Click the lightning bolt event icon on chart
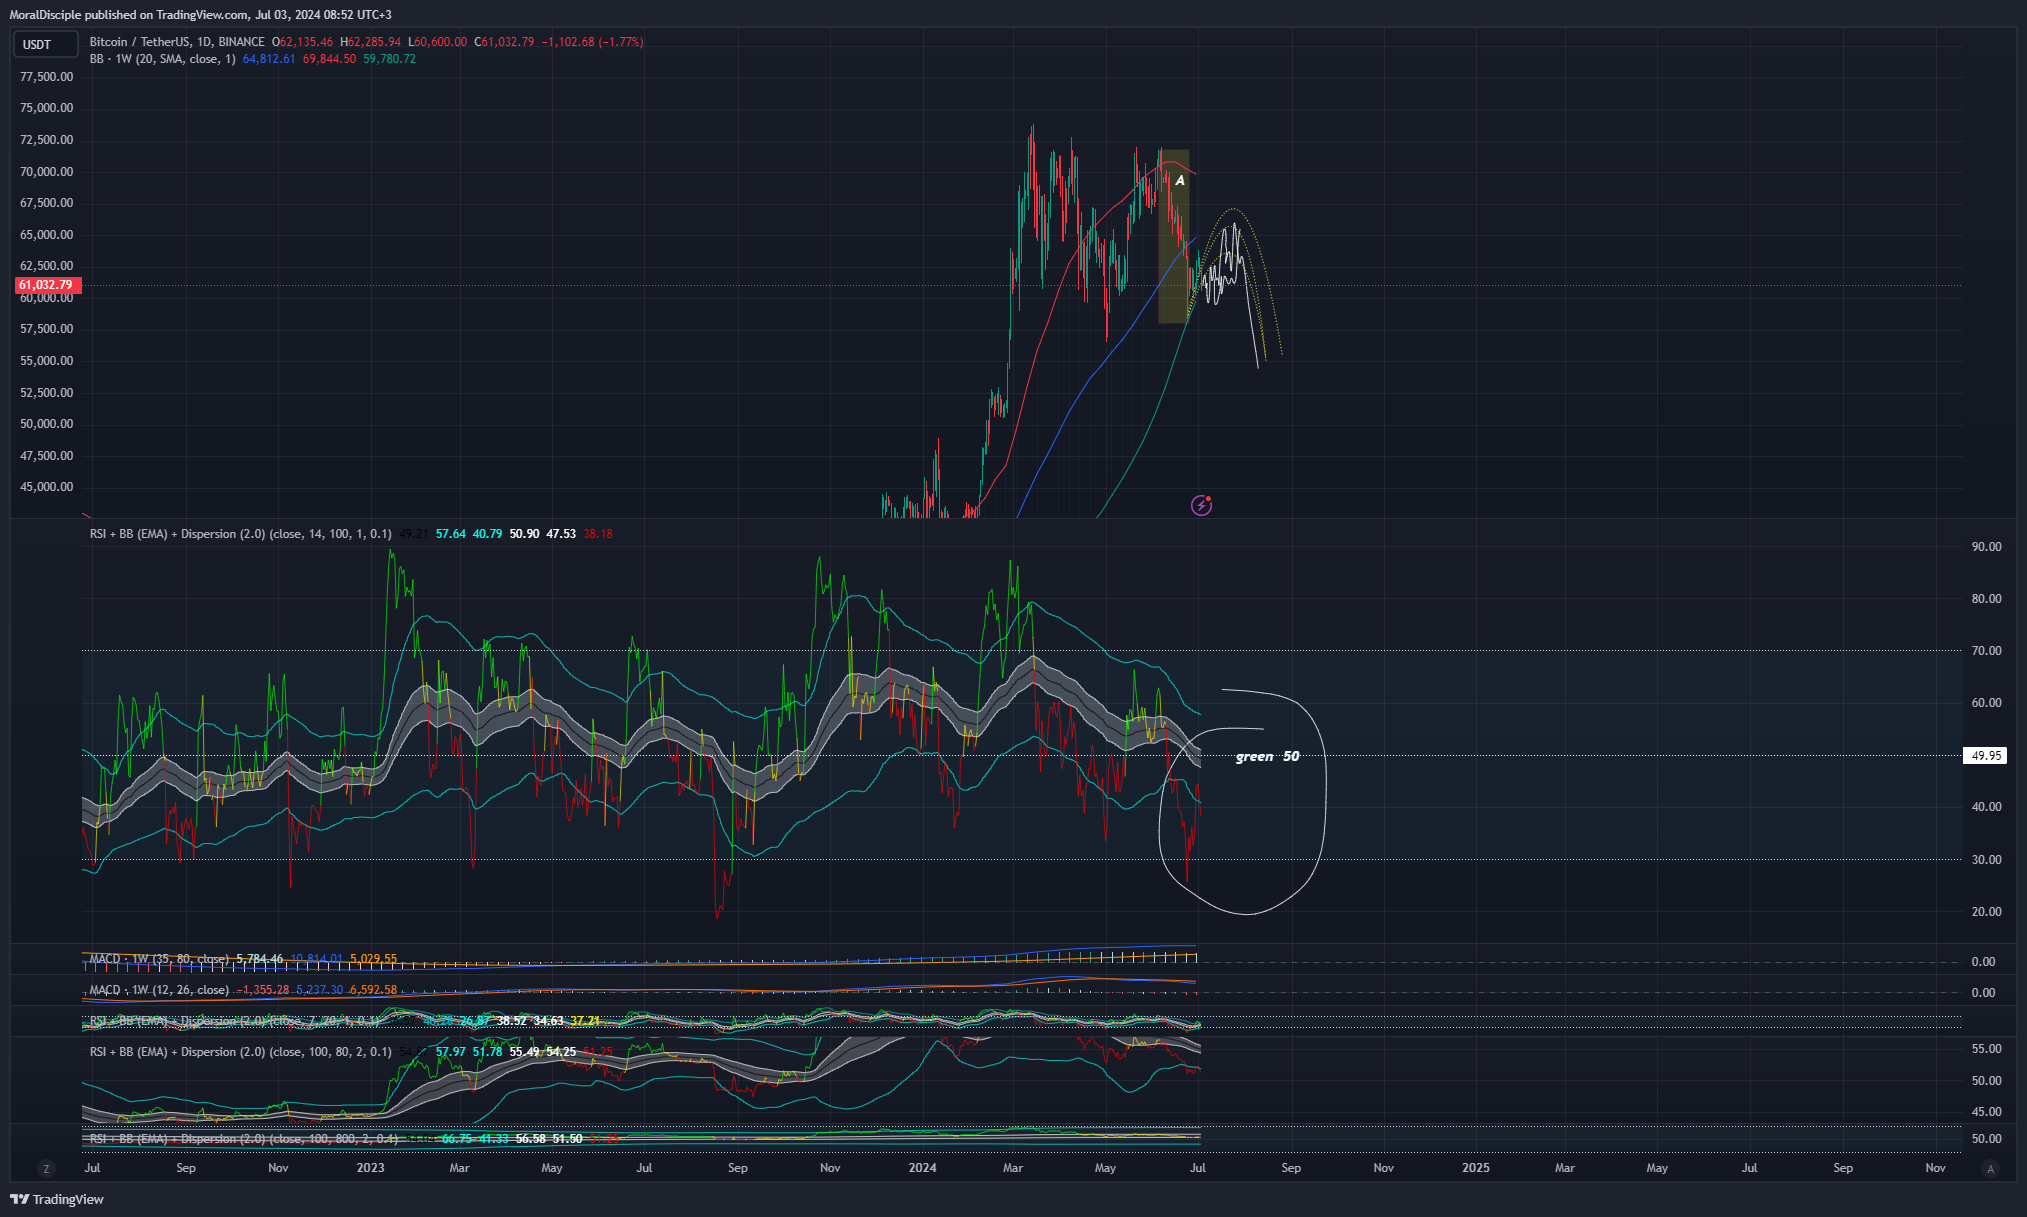 tap(1201, 505)
